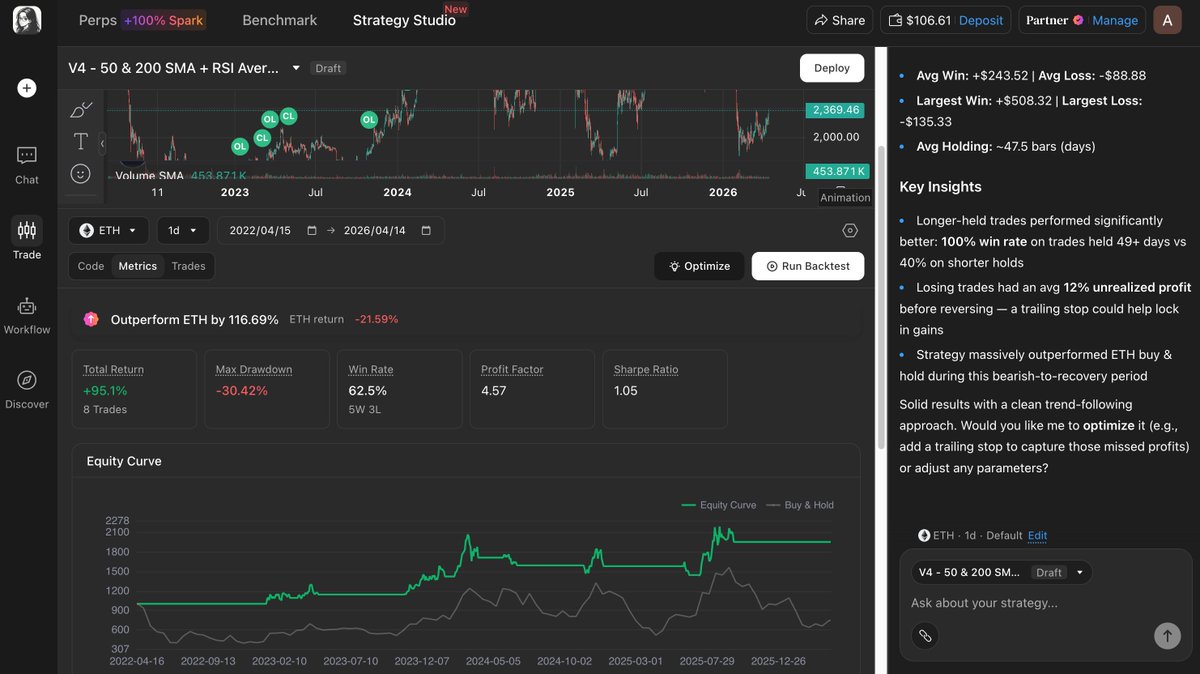Toggle the Buy & Hold legend series

pyautogui.click(x=800, y=505)
